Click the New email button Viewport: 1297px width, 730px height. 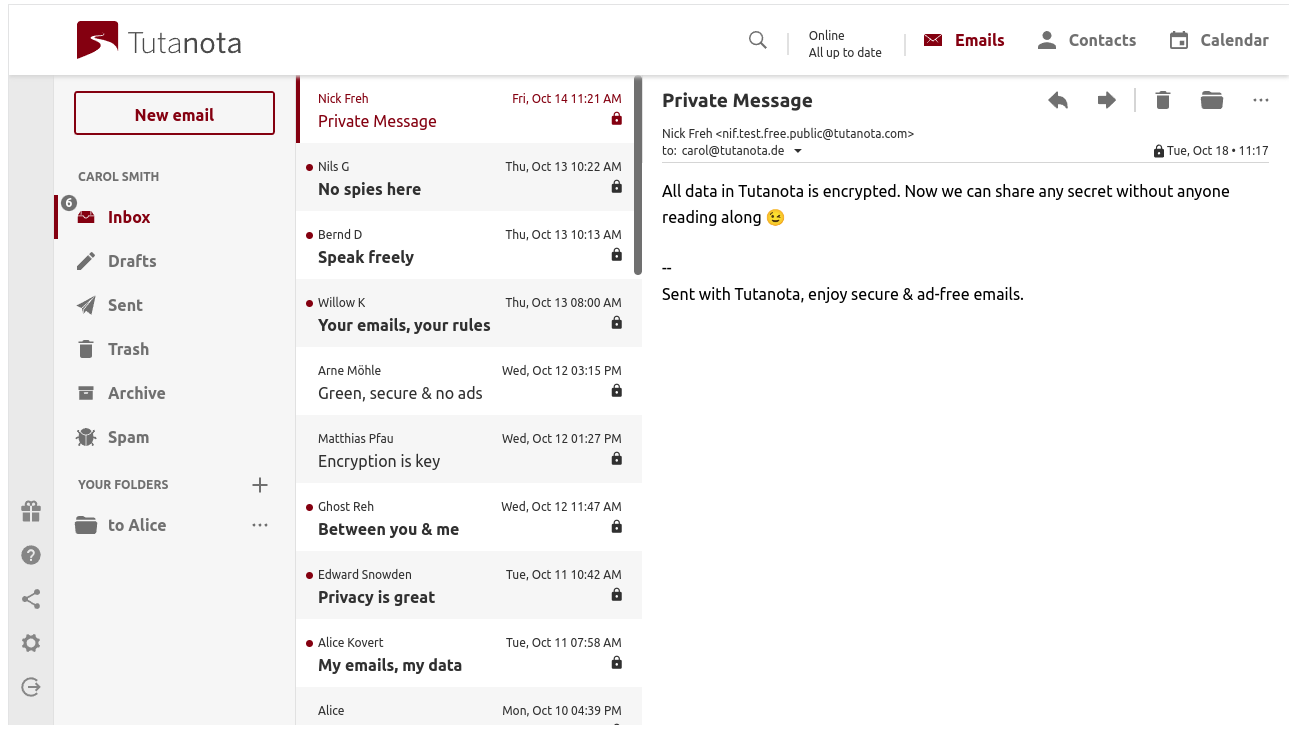coord(174,114)
